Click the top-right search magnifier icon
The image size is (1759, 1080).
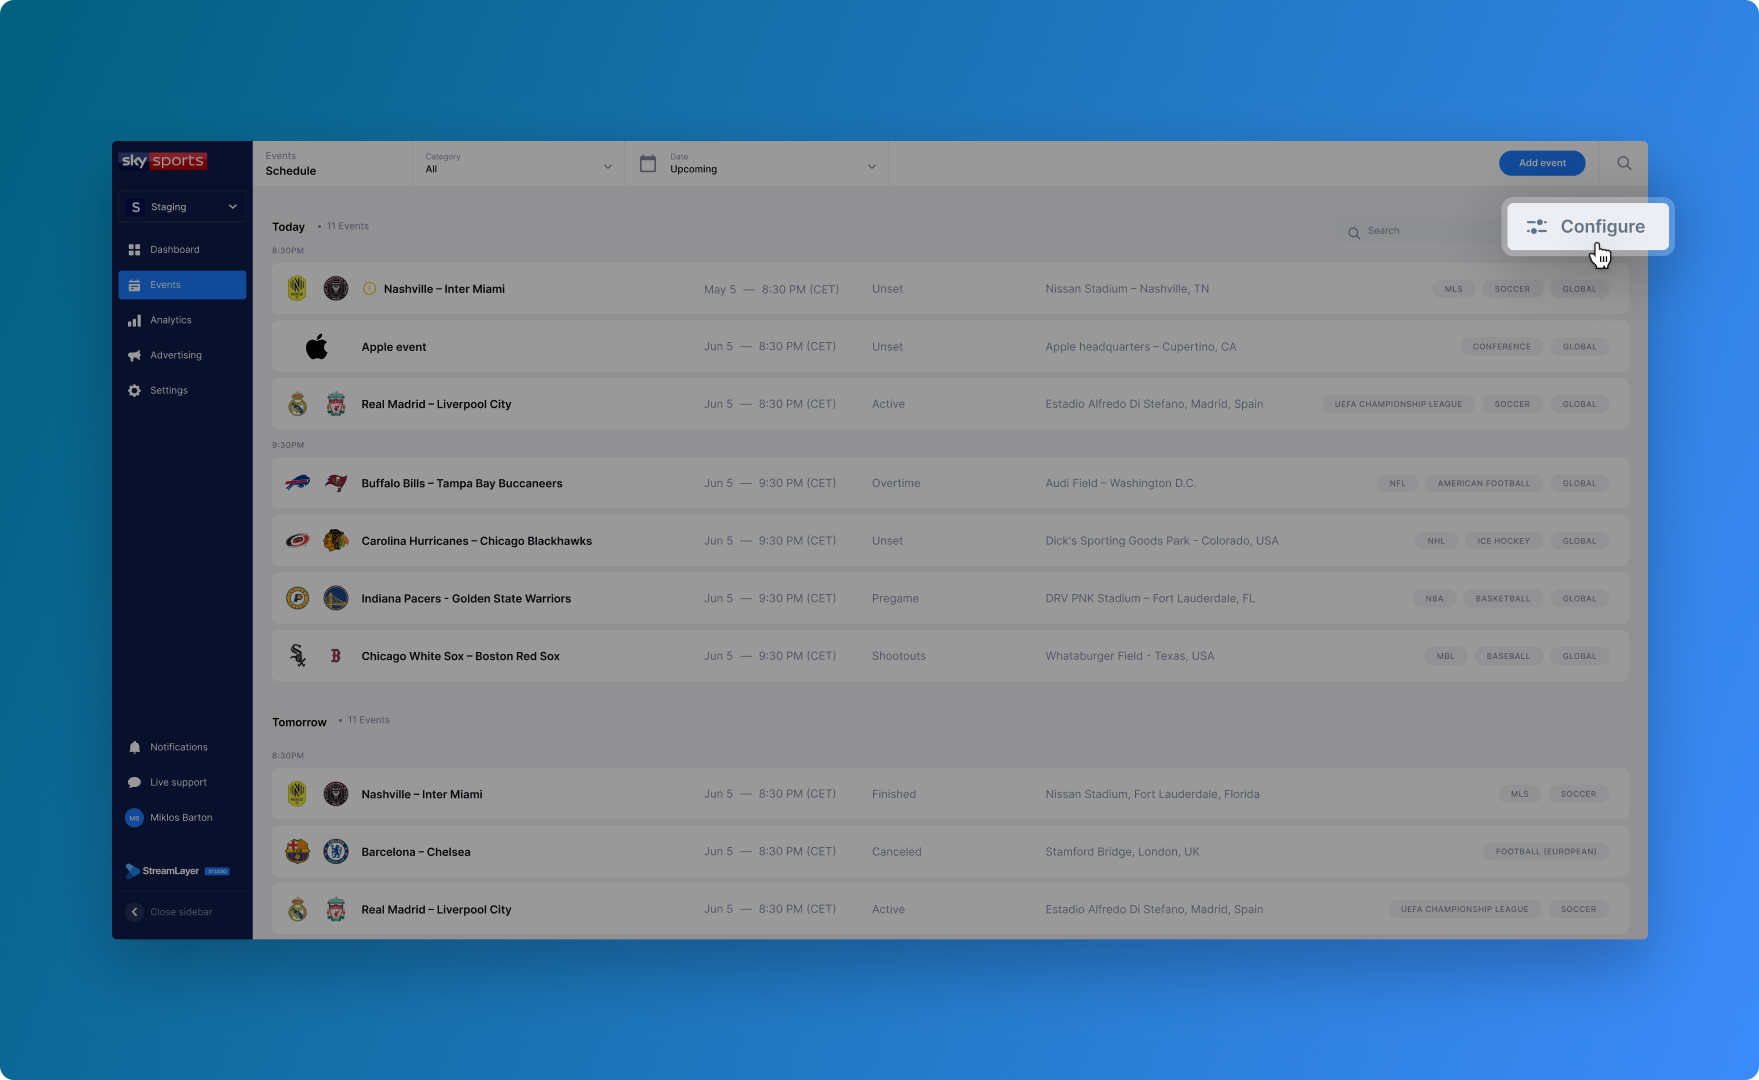(x=1624, y=163)
